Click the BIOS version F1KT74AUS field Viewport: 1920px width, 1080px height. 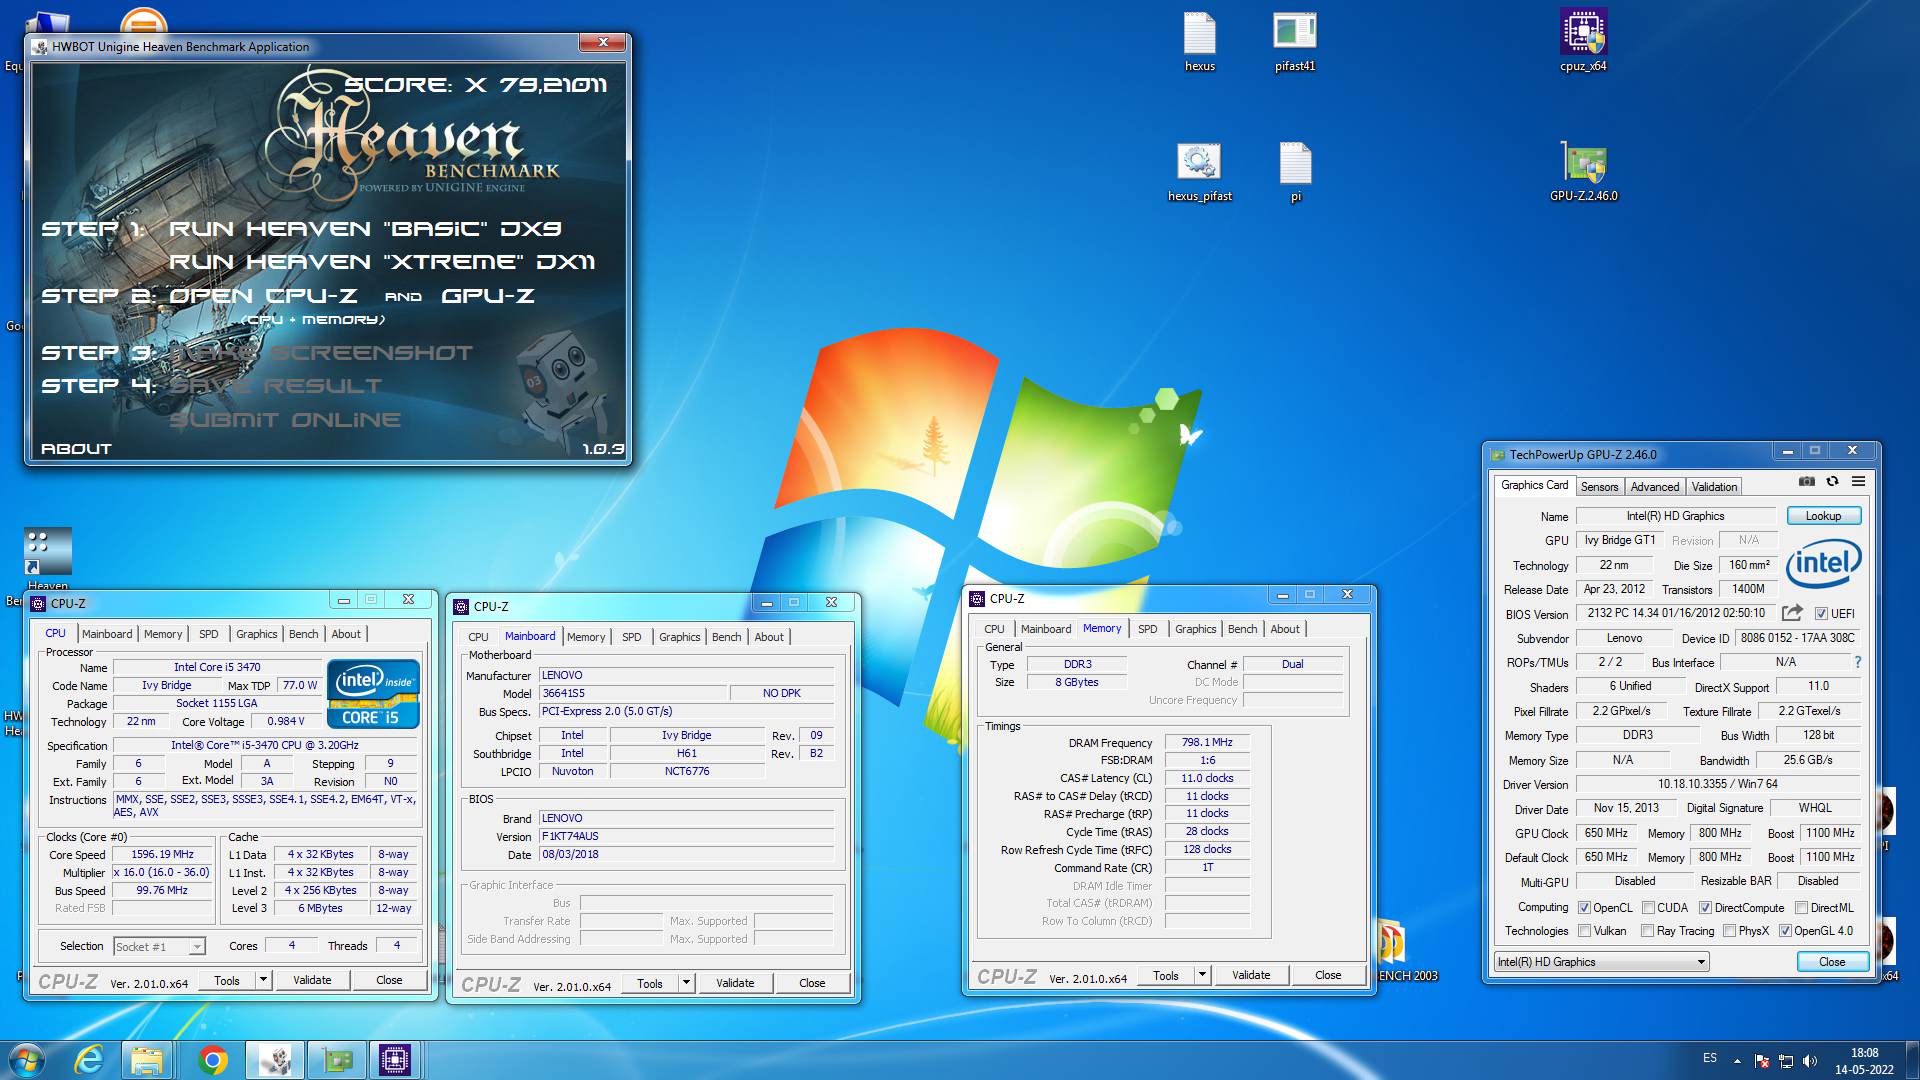tap(686, 836)
